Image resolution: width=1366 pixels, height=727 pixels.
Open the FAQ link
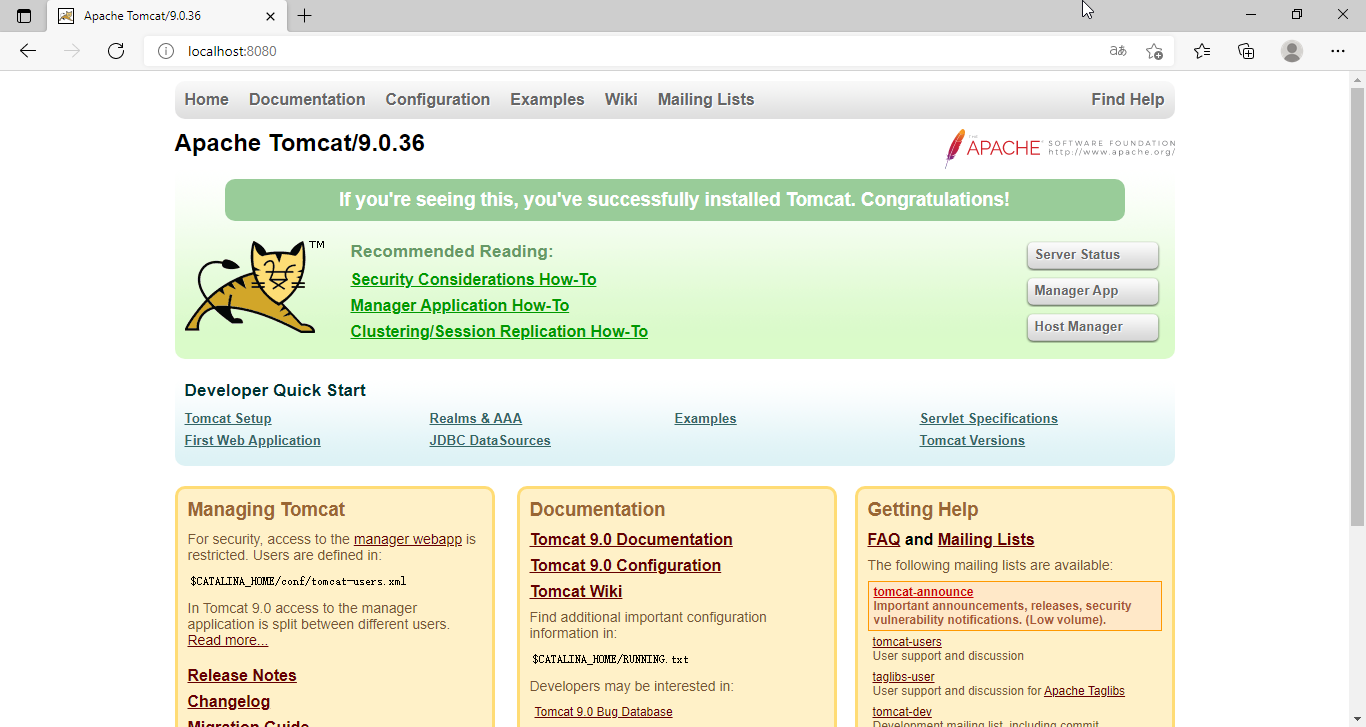click(884, 540)
